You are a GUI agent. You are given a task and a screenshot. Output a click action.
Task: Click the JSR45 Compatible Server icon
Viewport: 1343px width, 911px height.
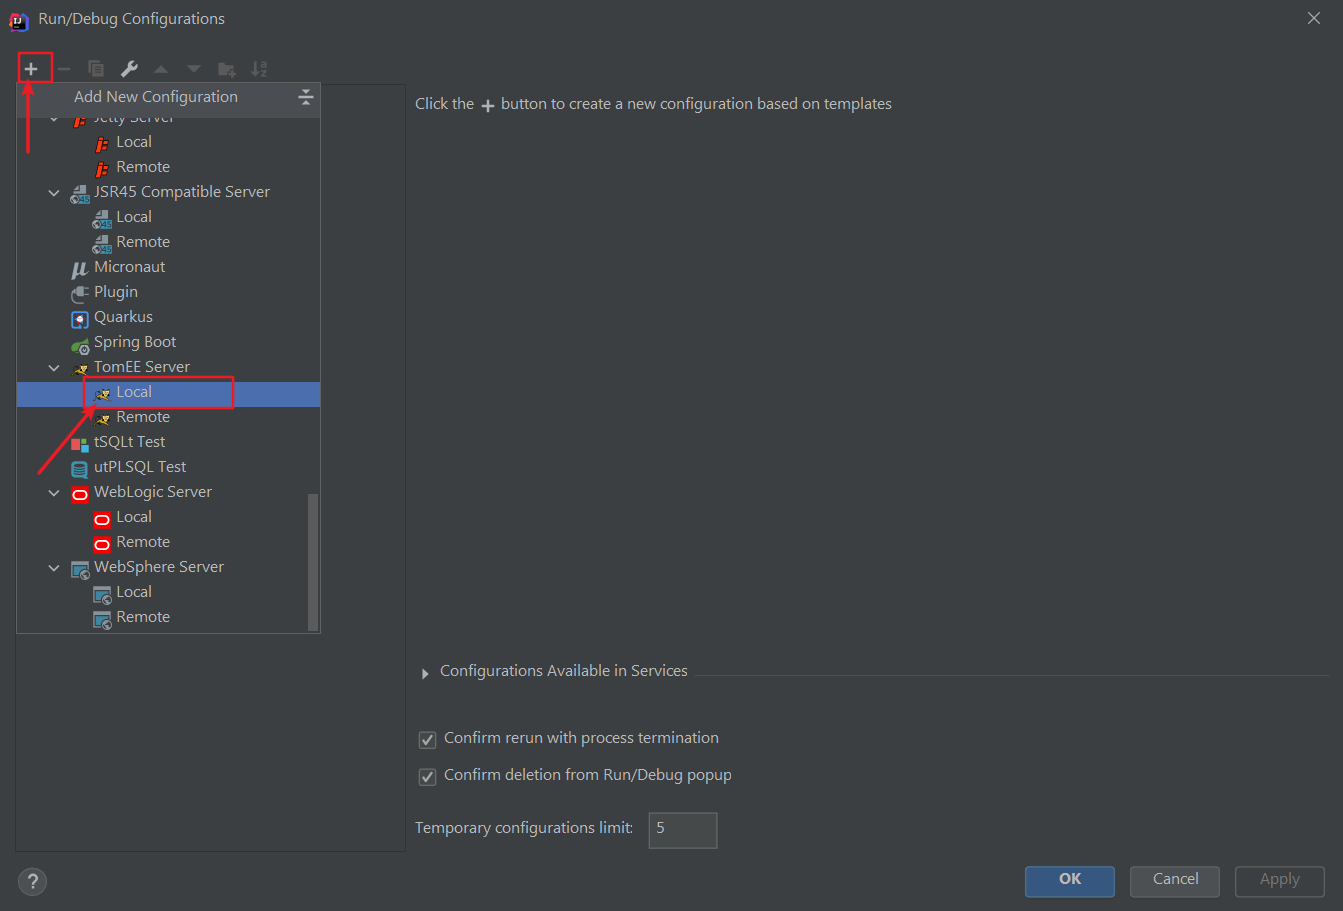pos(80,194)
